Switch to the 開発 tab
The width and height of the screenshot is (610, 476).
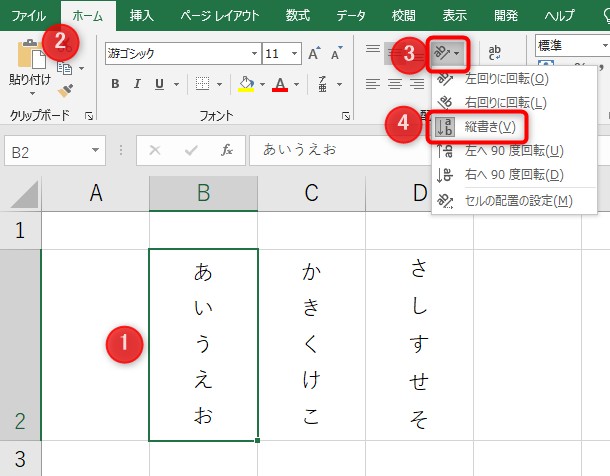pyautogui.click(x=506, y=16)
